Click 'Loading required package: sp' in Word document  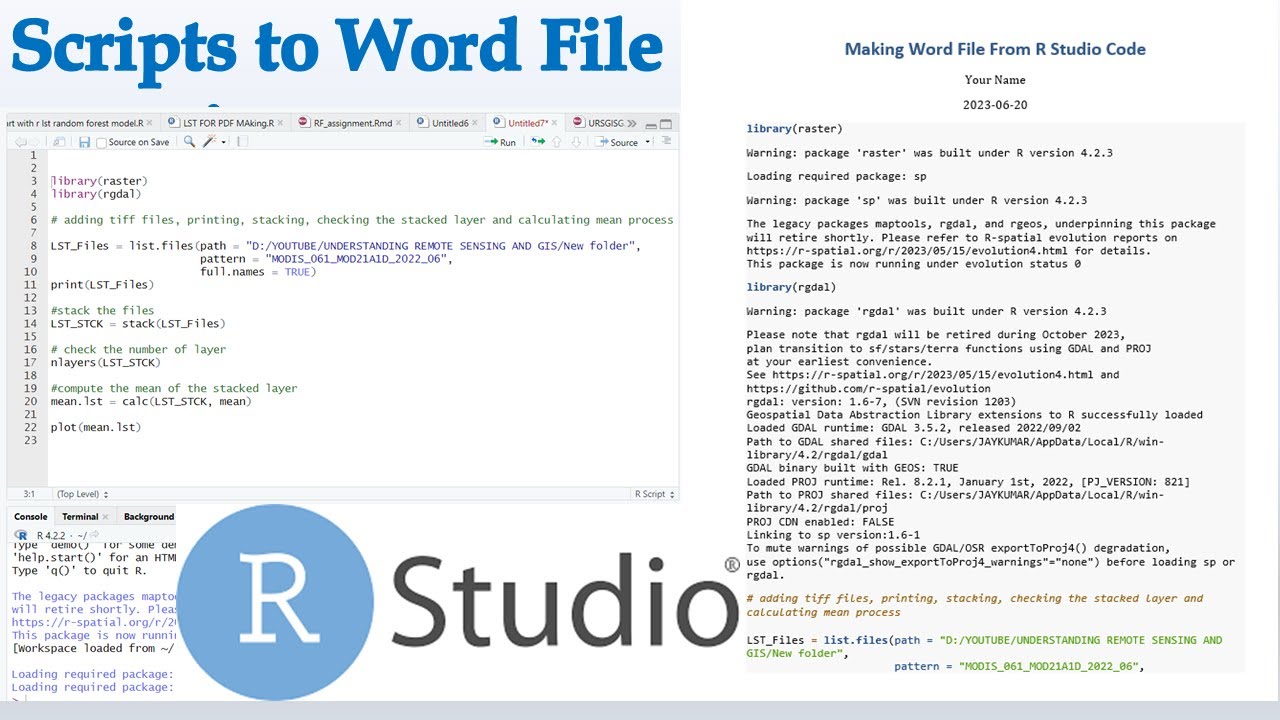(x=836, y=176)
